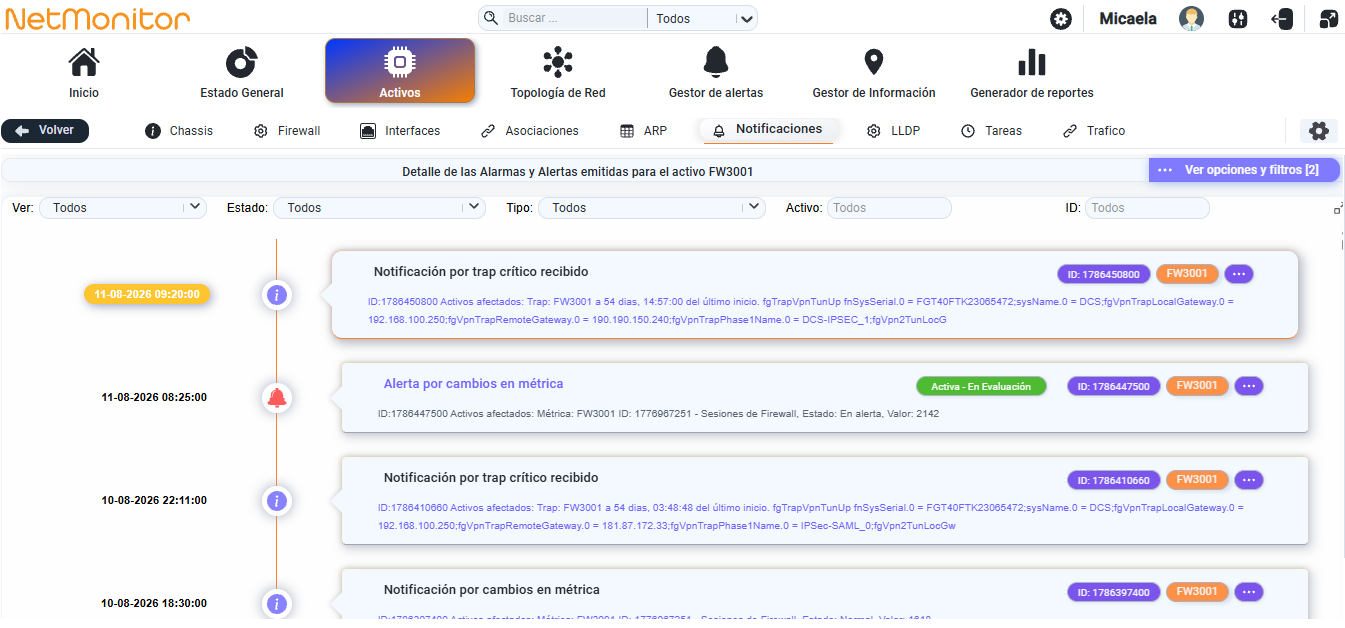Click the Activo filter input field
Image resolution: width=1345 pixels, height=628 pixels.
[889, 208]
